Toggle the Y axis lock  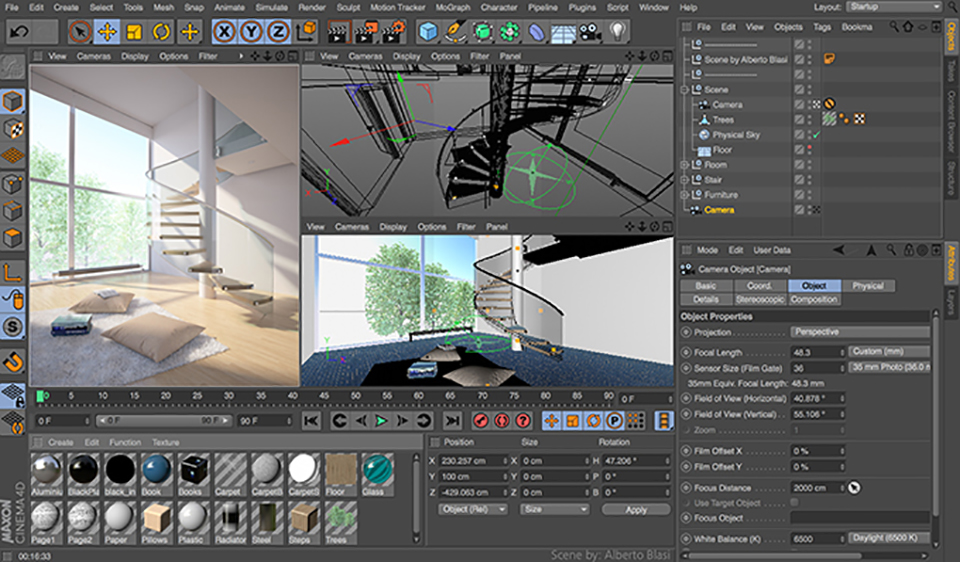pyautogui.click(x=251, y=32)
